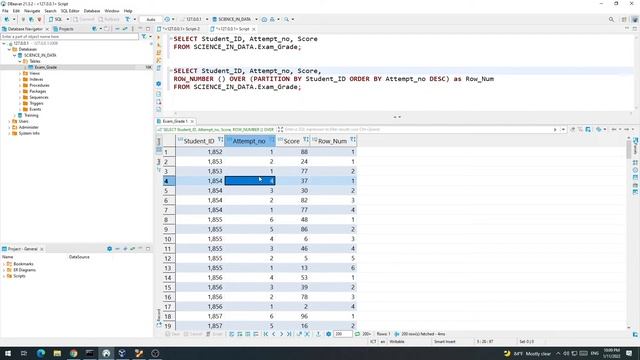
Task: Collapse the Tables folder
Action: (x=20, y=61)
